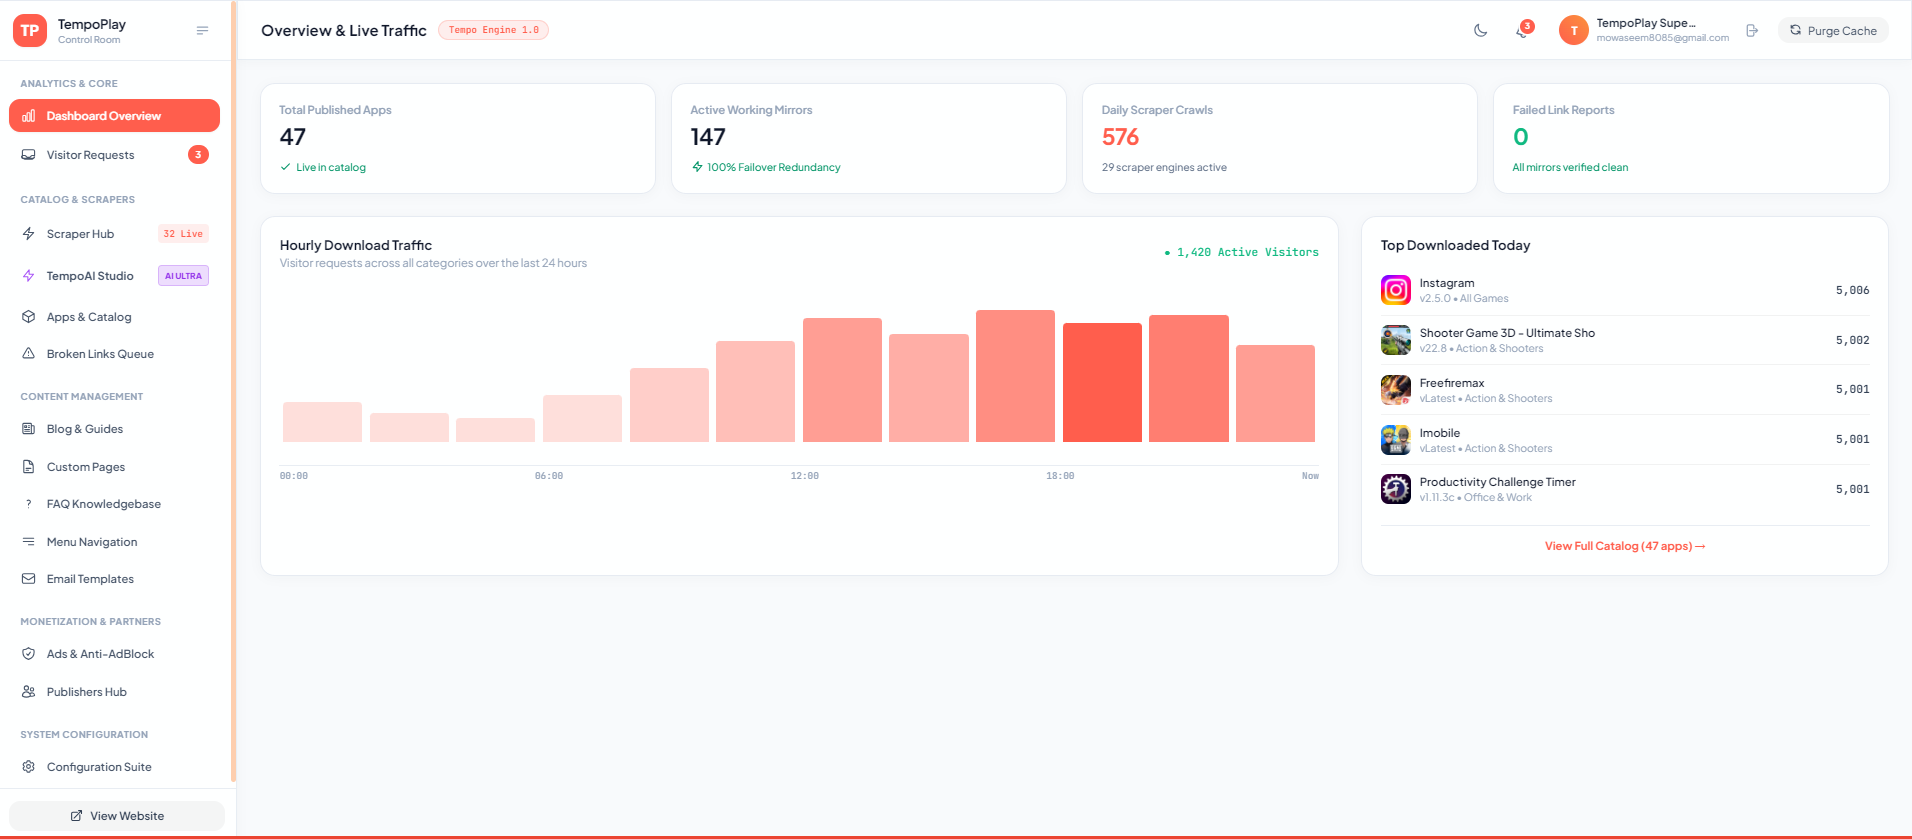The height and width of the screenshot is (839, 1912).
Task: Click the 1,420 Active Visitors indicator
Action: click(x=1242, y=252)
